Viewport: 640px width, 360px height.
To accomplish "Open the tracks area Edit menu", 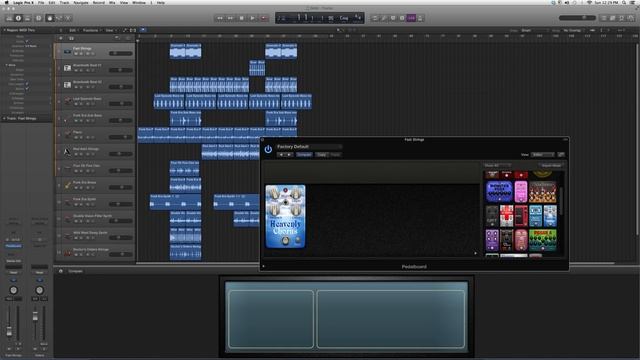I will [x=73, y=30].
